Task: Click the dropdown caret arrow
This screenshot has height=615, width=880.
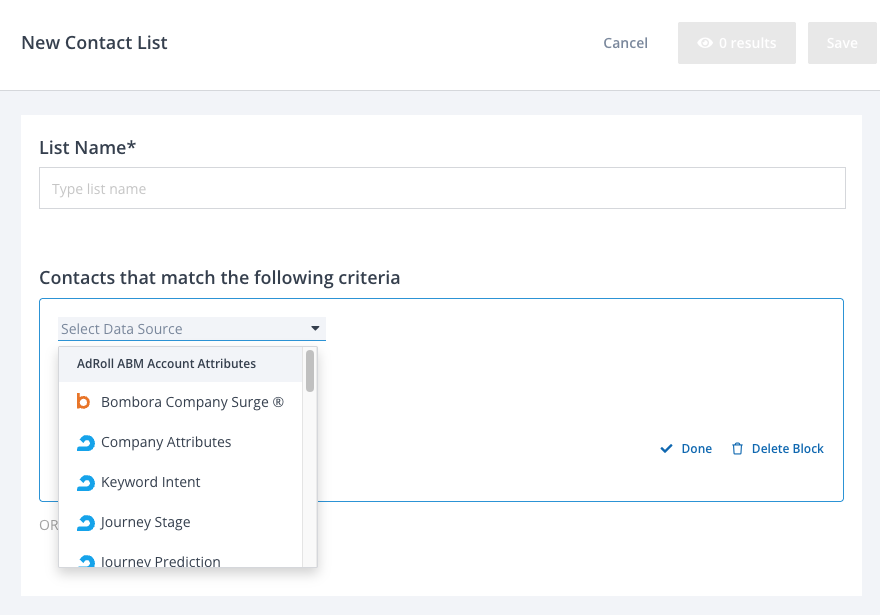Action: coord(315,328)
